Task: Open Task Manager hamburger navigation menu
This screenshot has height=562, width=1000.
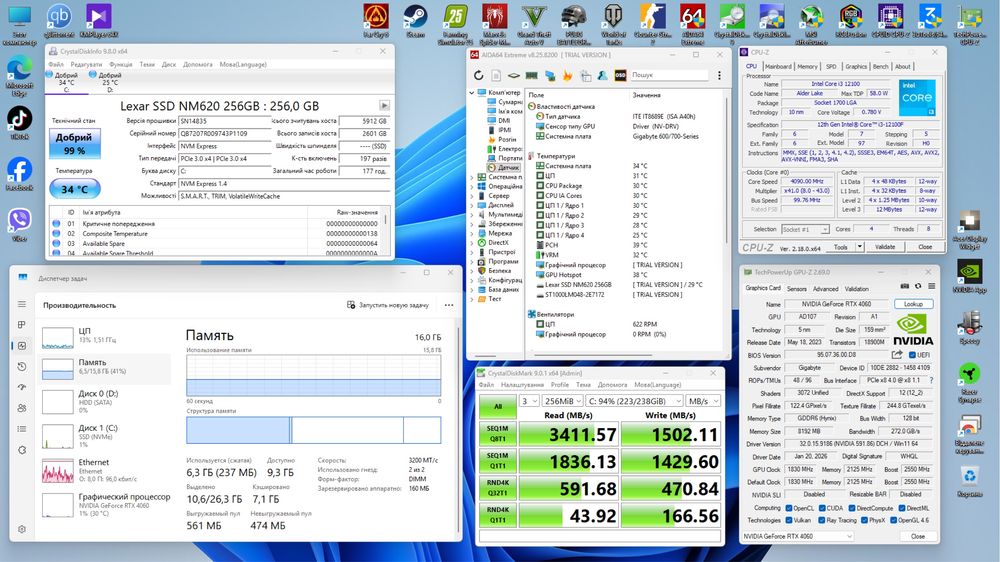Action: pyautogui.click(x=22, y=304)
